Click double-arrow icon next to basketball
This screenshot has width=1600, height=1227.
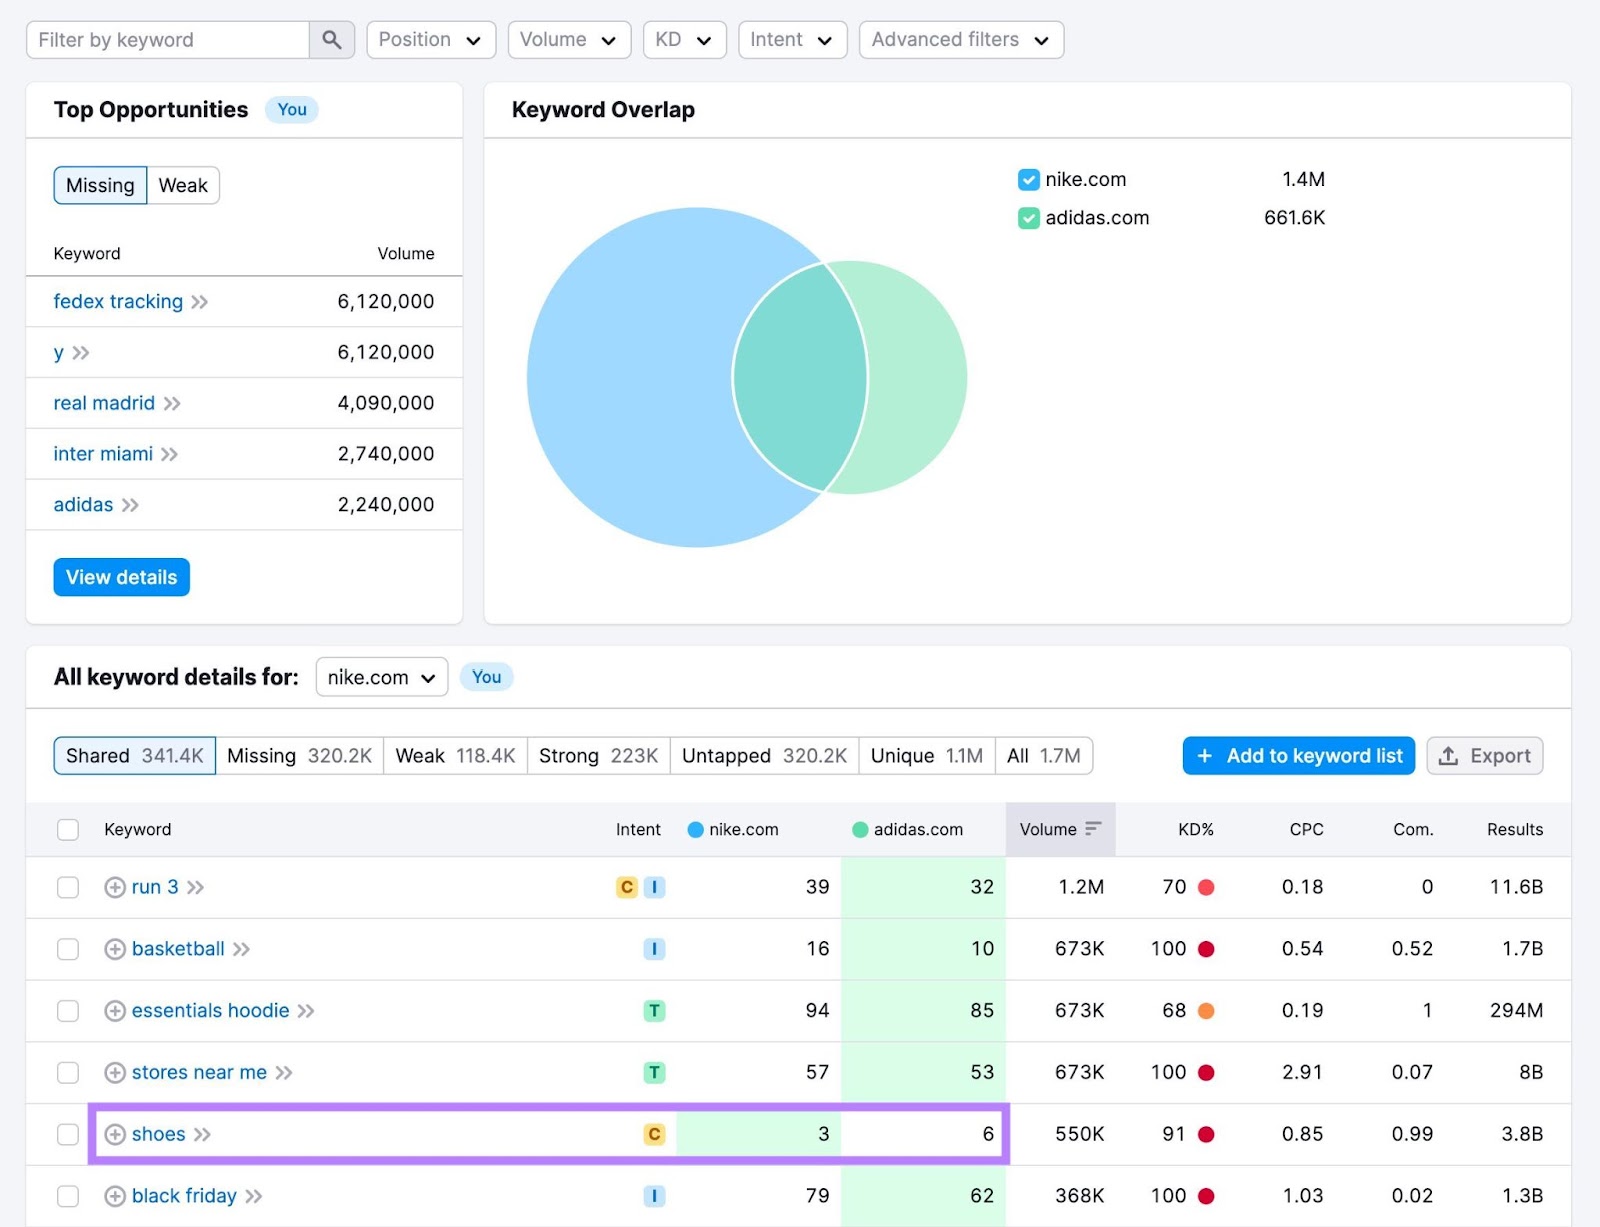(x=242, y=949)
